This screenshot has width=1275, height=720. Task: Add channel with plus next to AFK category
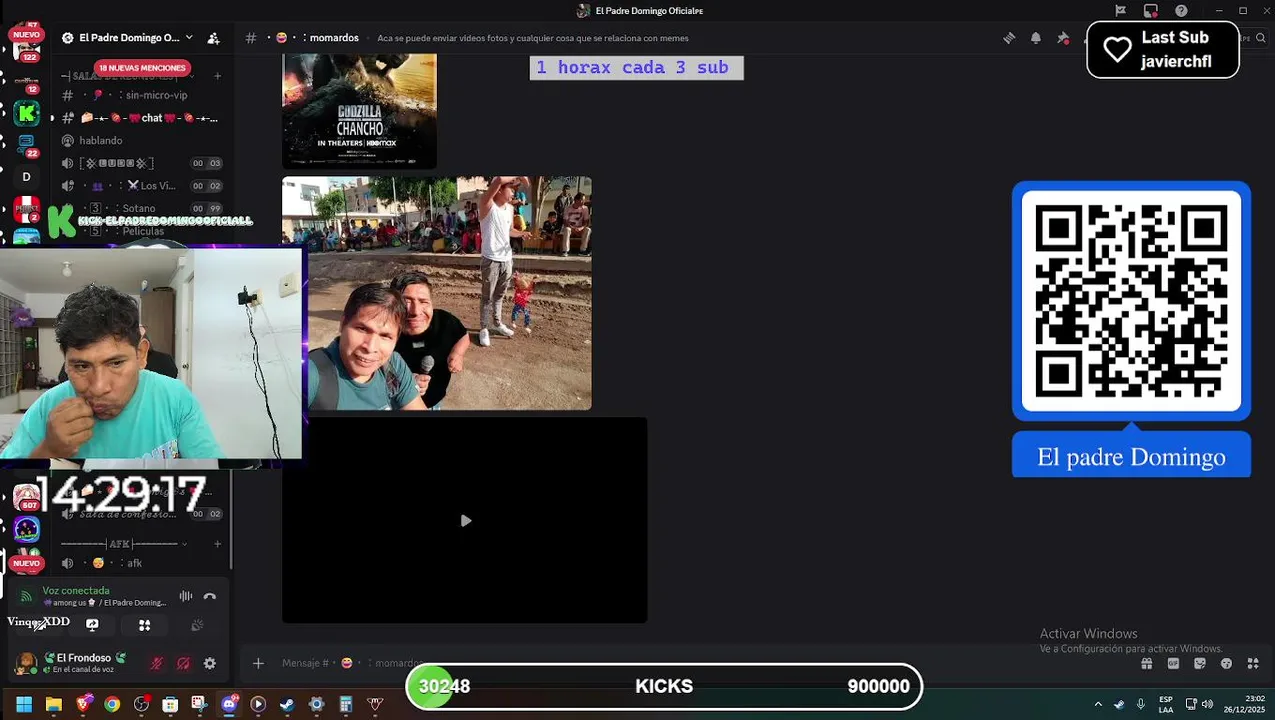218,544
